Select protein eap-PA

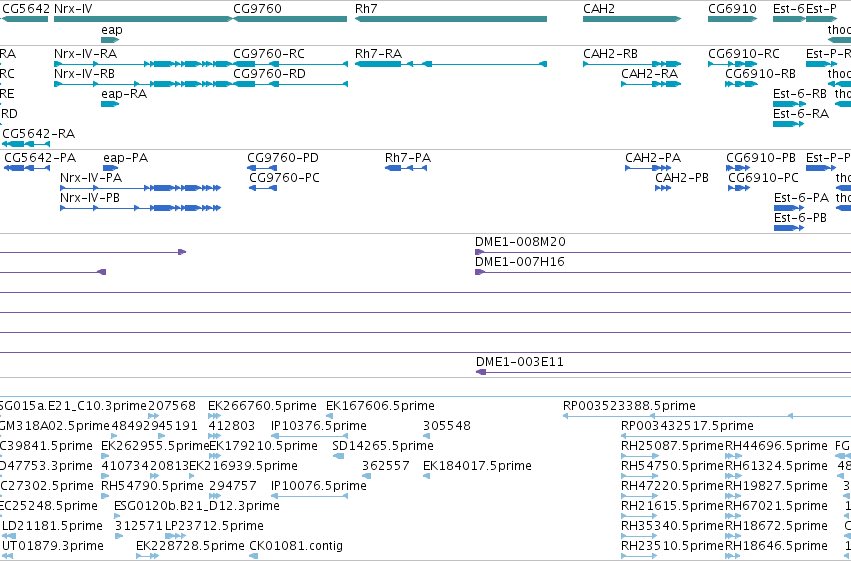(110, 168)
